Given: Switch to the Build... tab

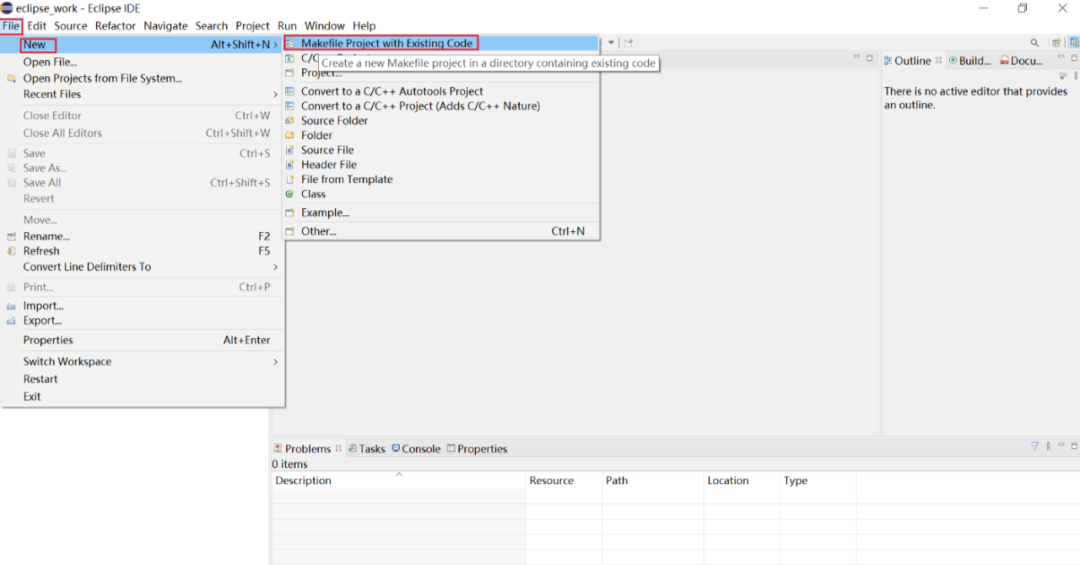Looking at the screenshot, I should tap(970, 61).
